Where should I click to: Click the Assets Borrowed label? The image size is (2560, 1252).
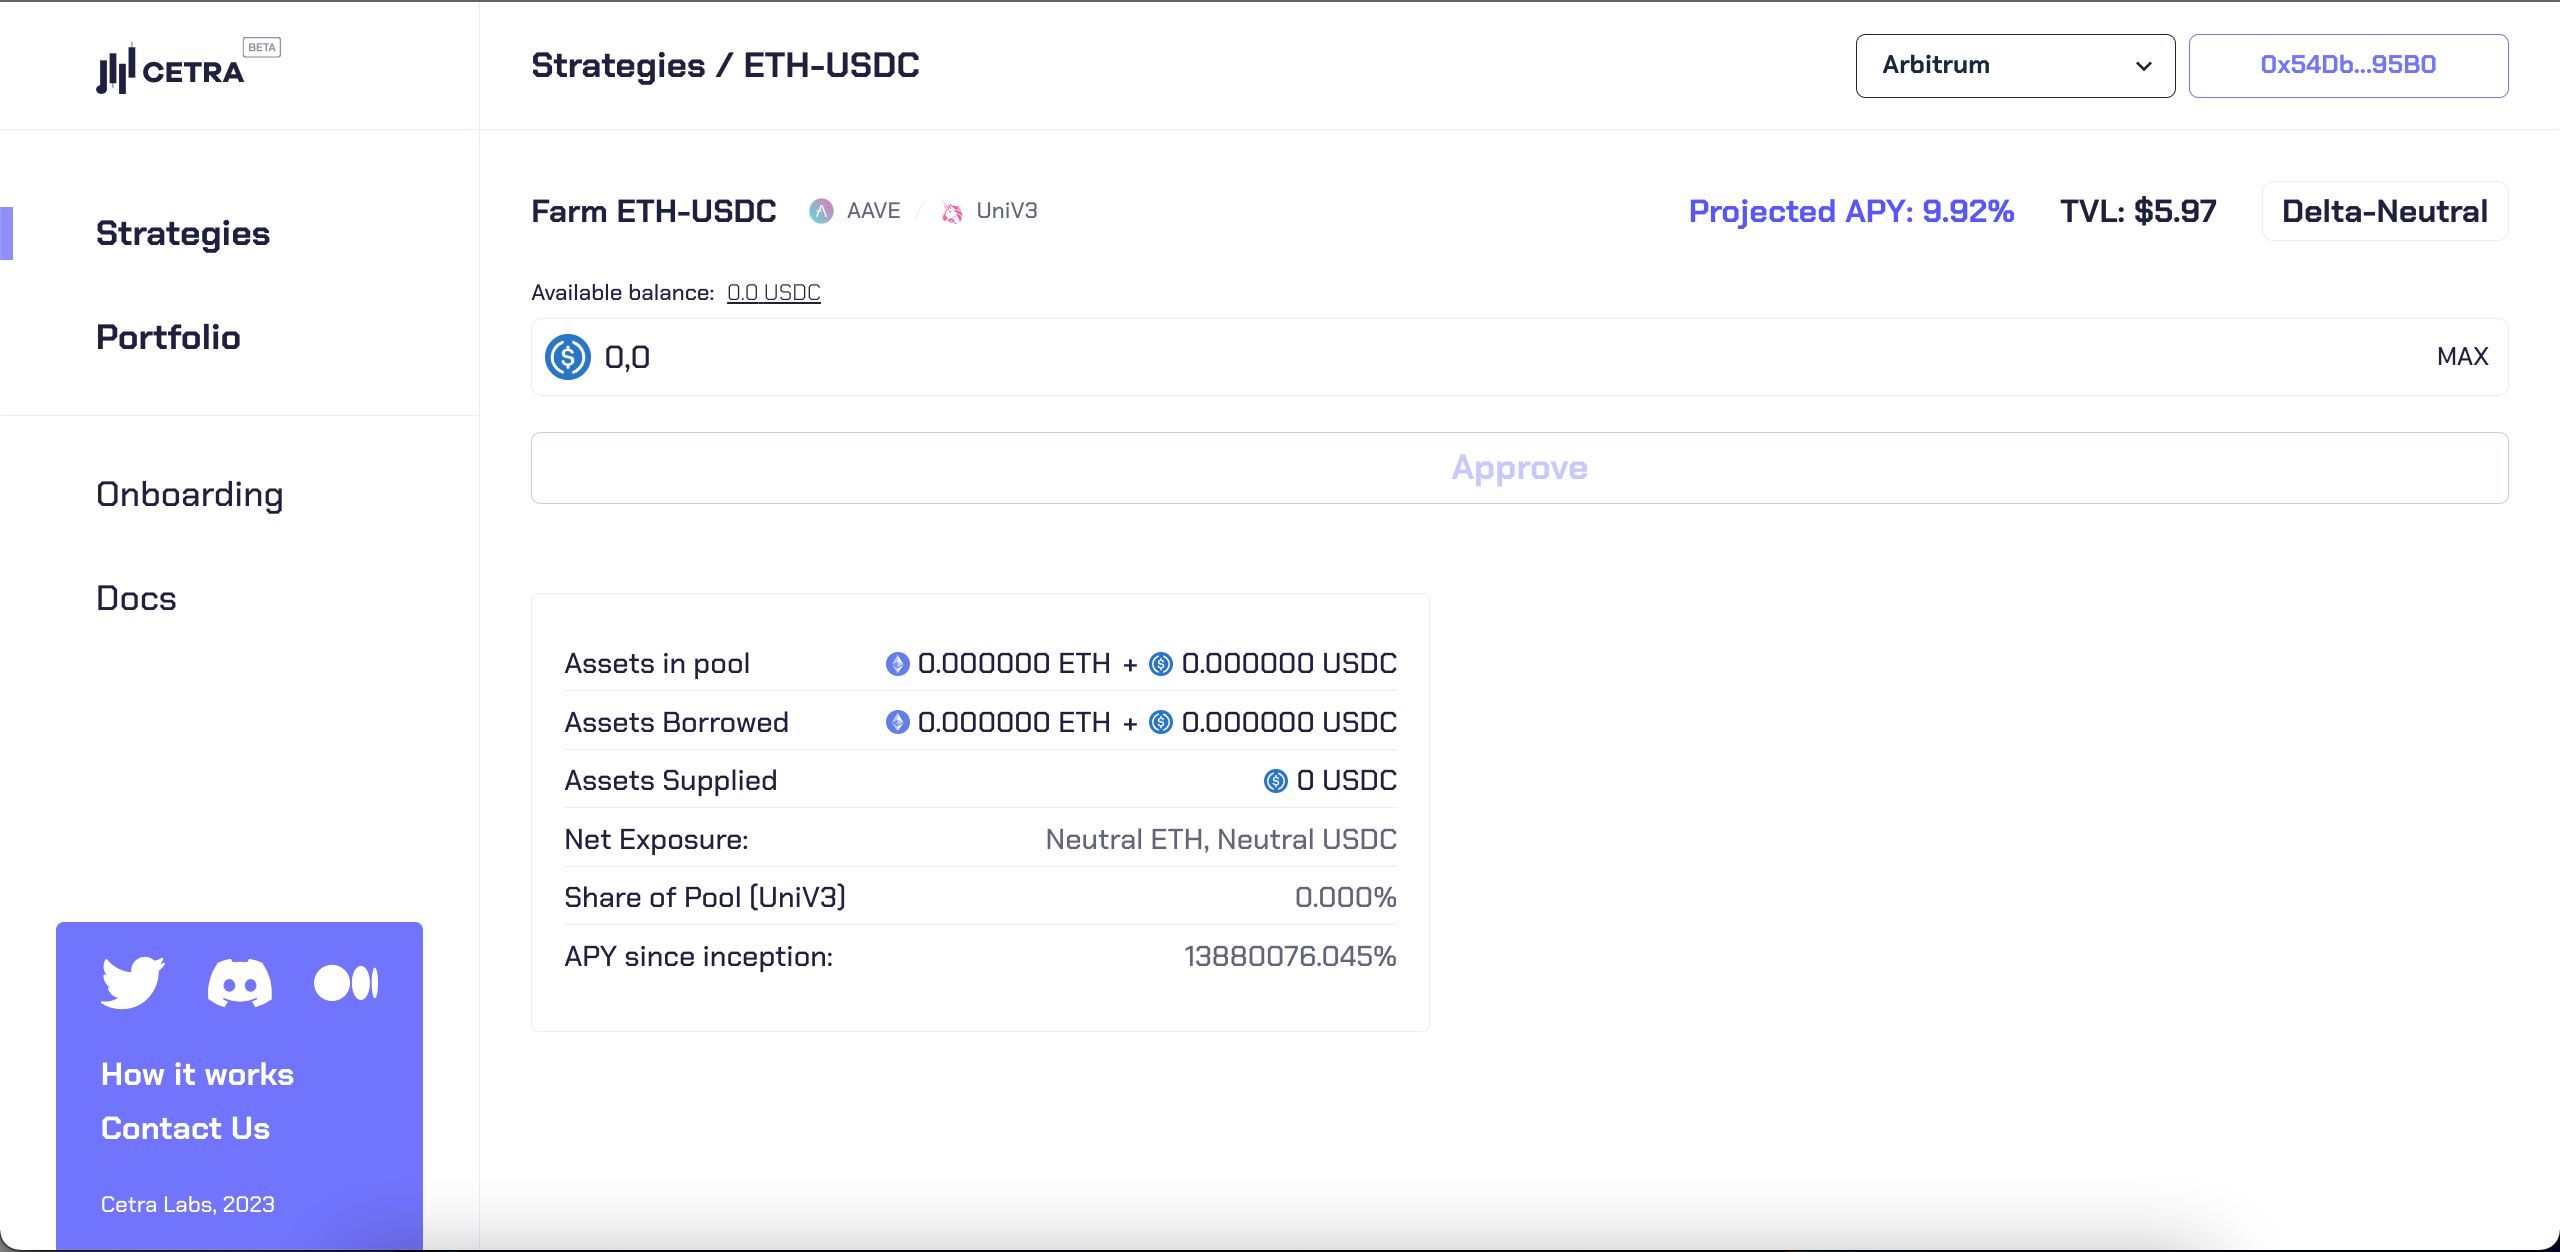click(x=676, y=722)
